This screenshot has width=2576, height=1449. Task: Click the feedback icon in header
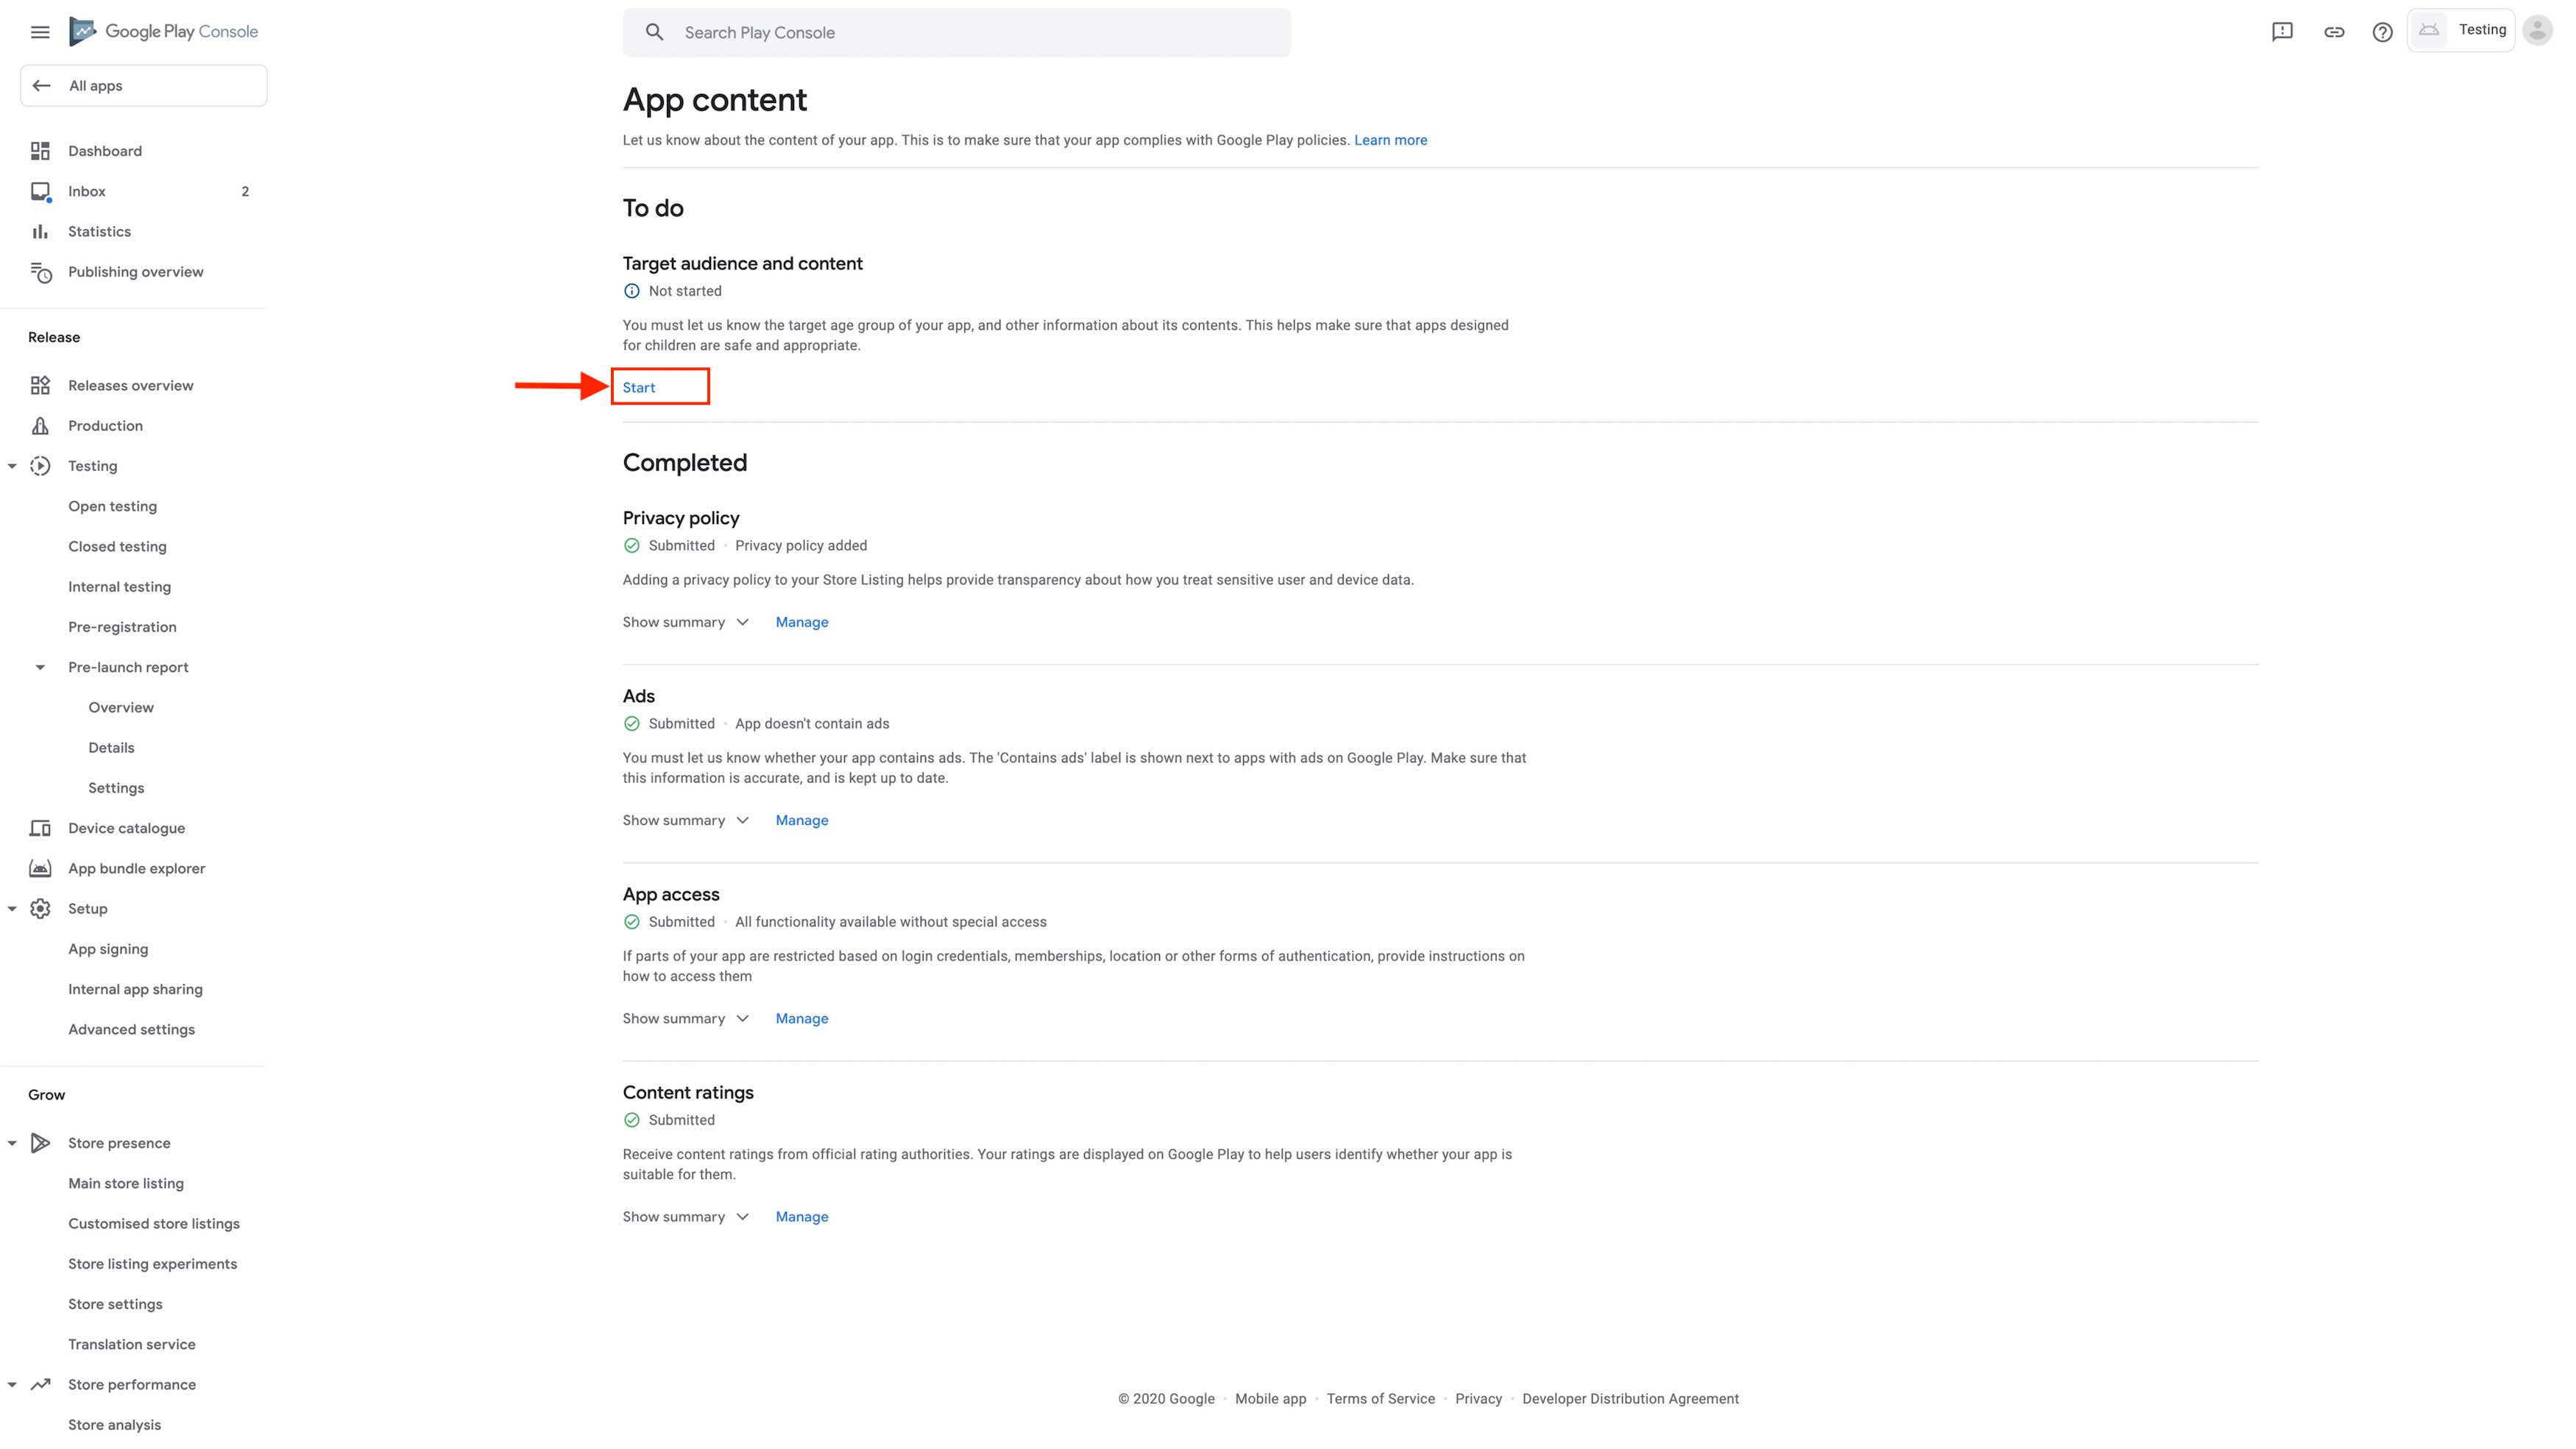(x=2282, y=32)
